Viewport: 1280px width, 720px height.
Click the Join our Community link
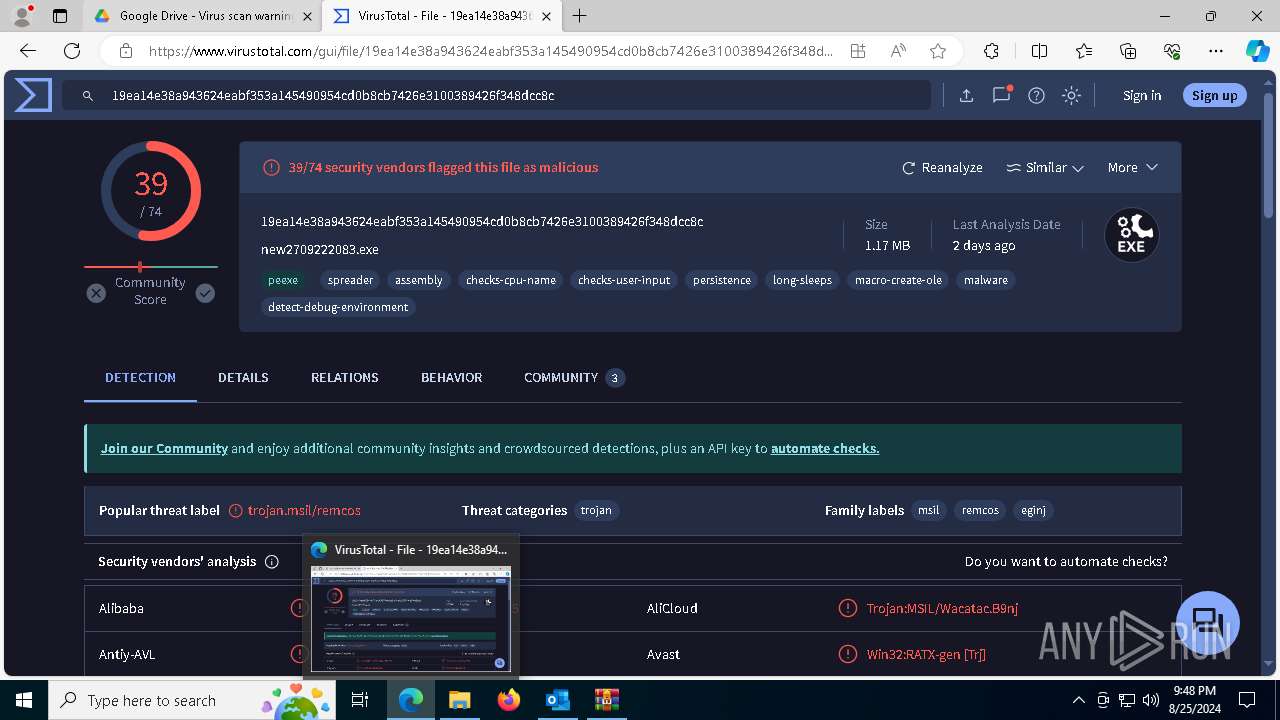[164, 448]
